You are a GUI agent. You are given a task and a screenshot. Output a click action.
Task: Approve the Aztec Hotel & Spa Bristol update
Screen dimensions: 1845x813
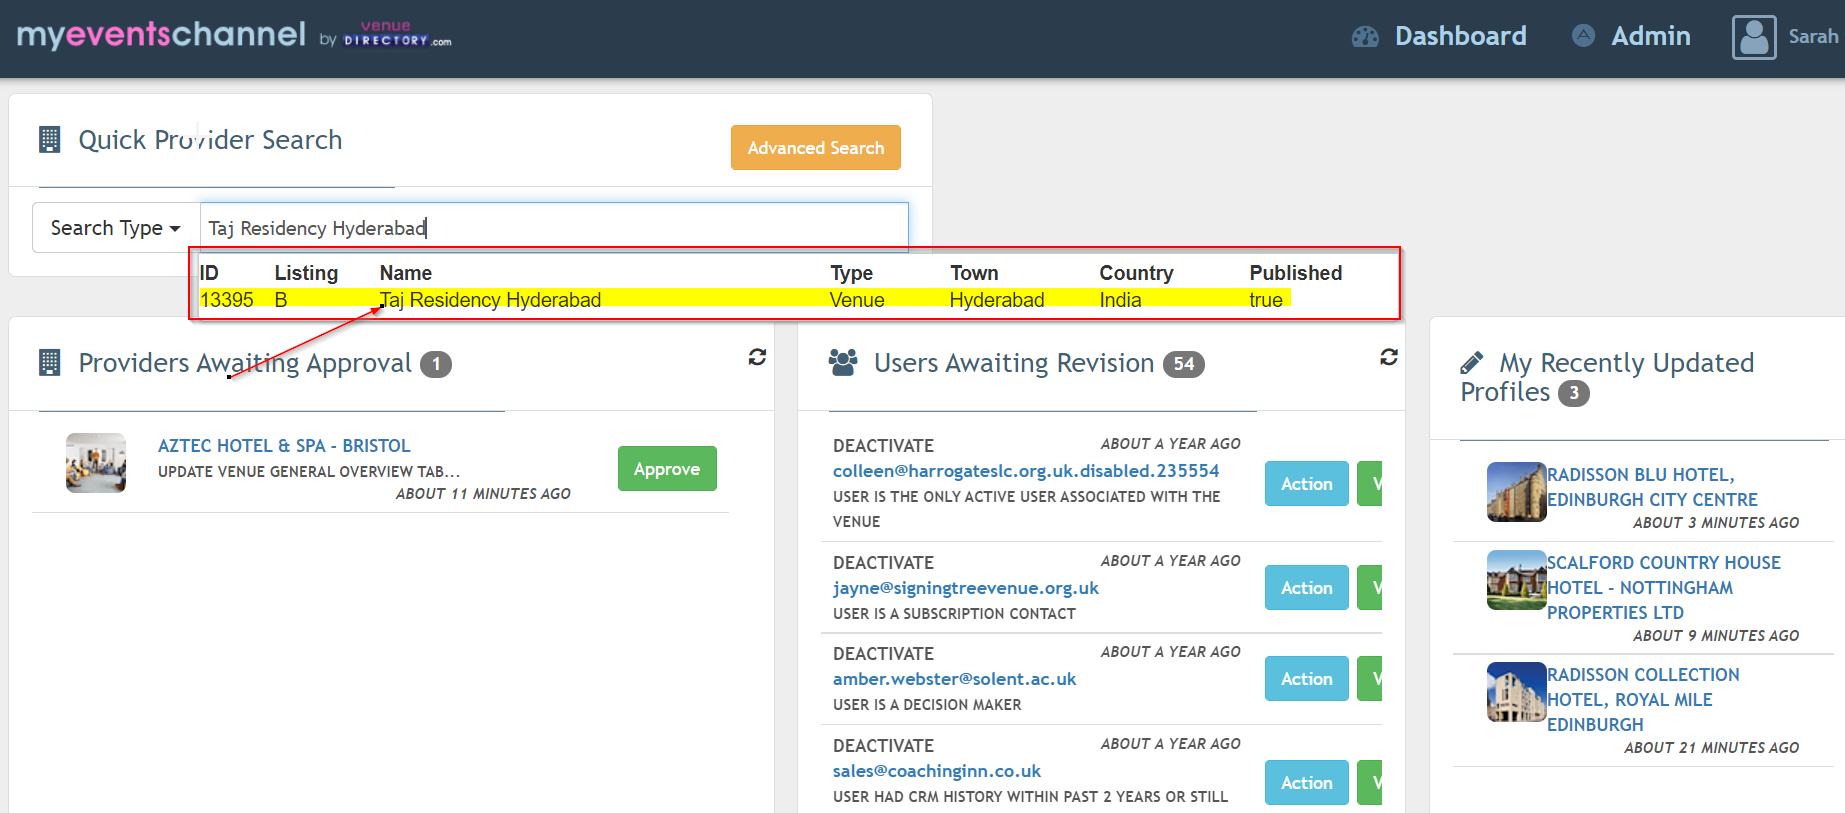667,469
